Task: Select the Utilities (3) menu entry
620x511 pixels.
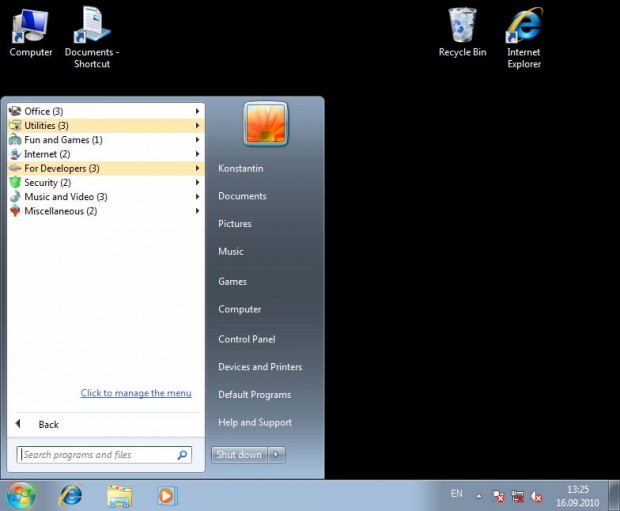Action: tap(106, 125)
